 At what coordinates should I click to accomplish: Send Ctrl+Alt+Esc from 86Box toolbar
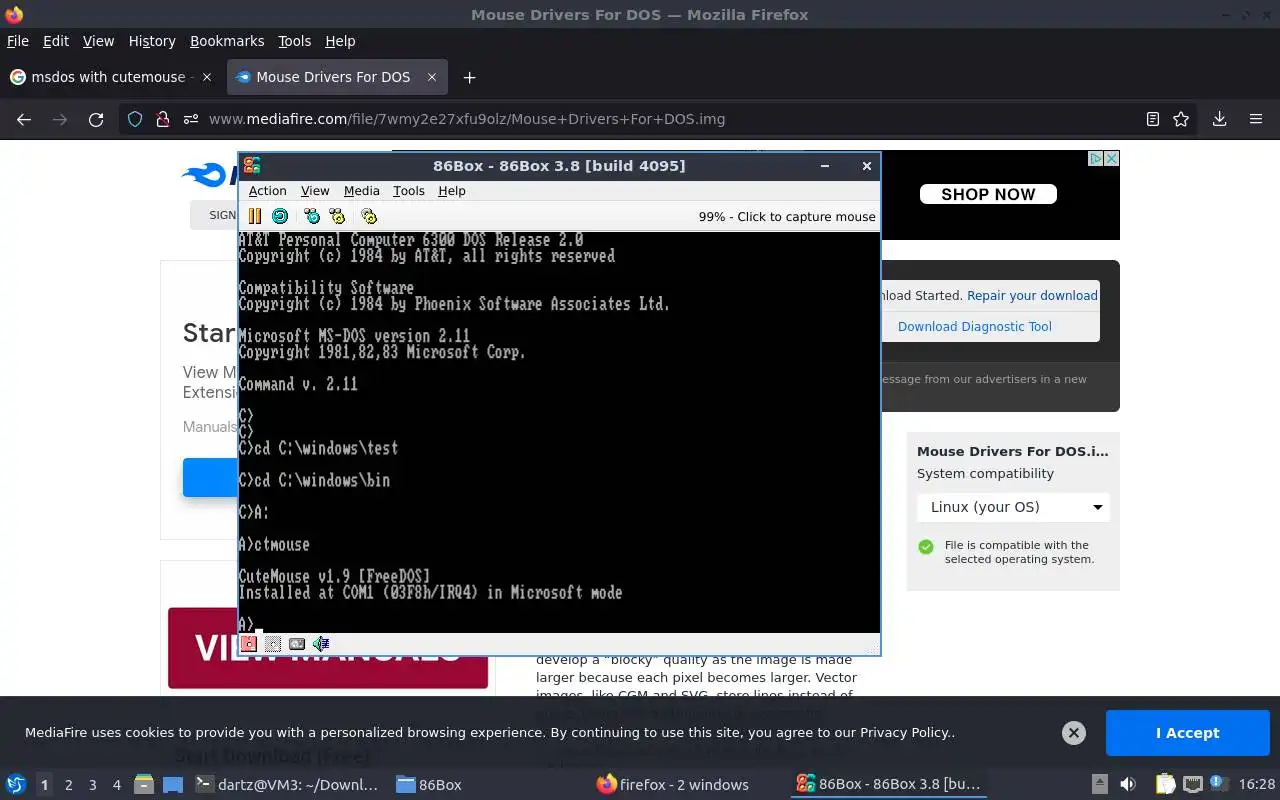(337, 216)
